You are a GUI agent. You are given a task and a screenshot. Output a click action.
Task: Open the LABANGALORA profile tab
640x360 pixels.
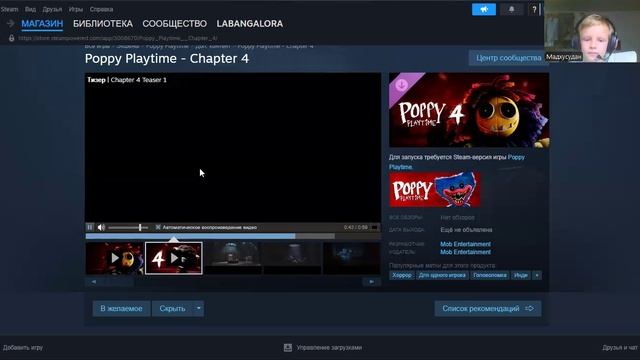250,24
